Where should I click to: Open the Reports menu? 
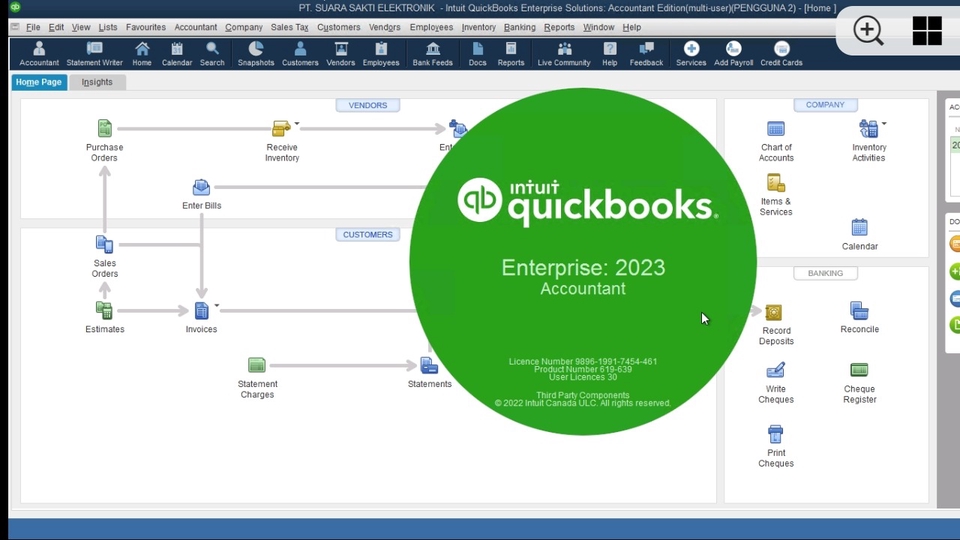tap(559, 27)
